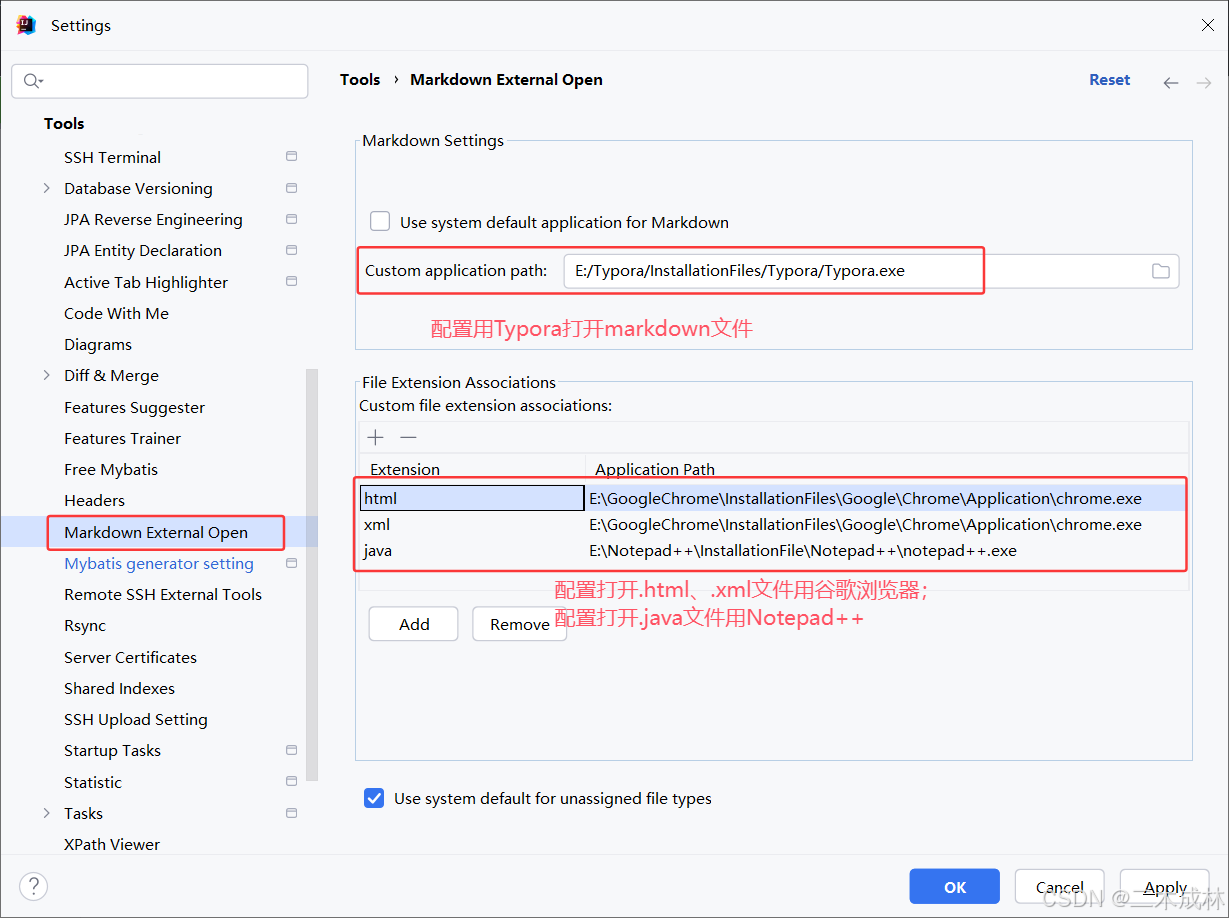Confirm settings with OK button

click(954, 887)
